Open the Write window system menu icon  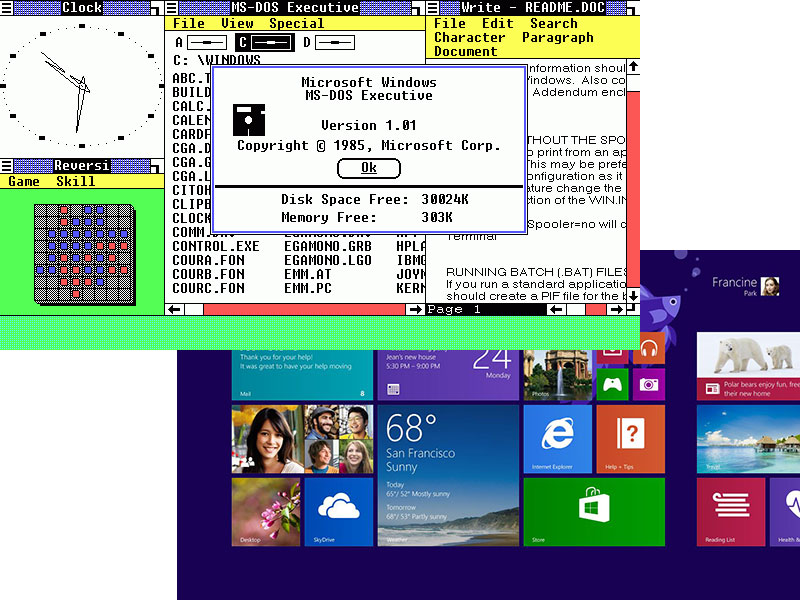click(x=433, y=7)
